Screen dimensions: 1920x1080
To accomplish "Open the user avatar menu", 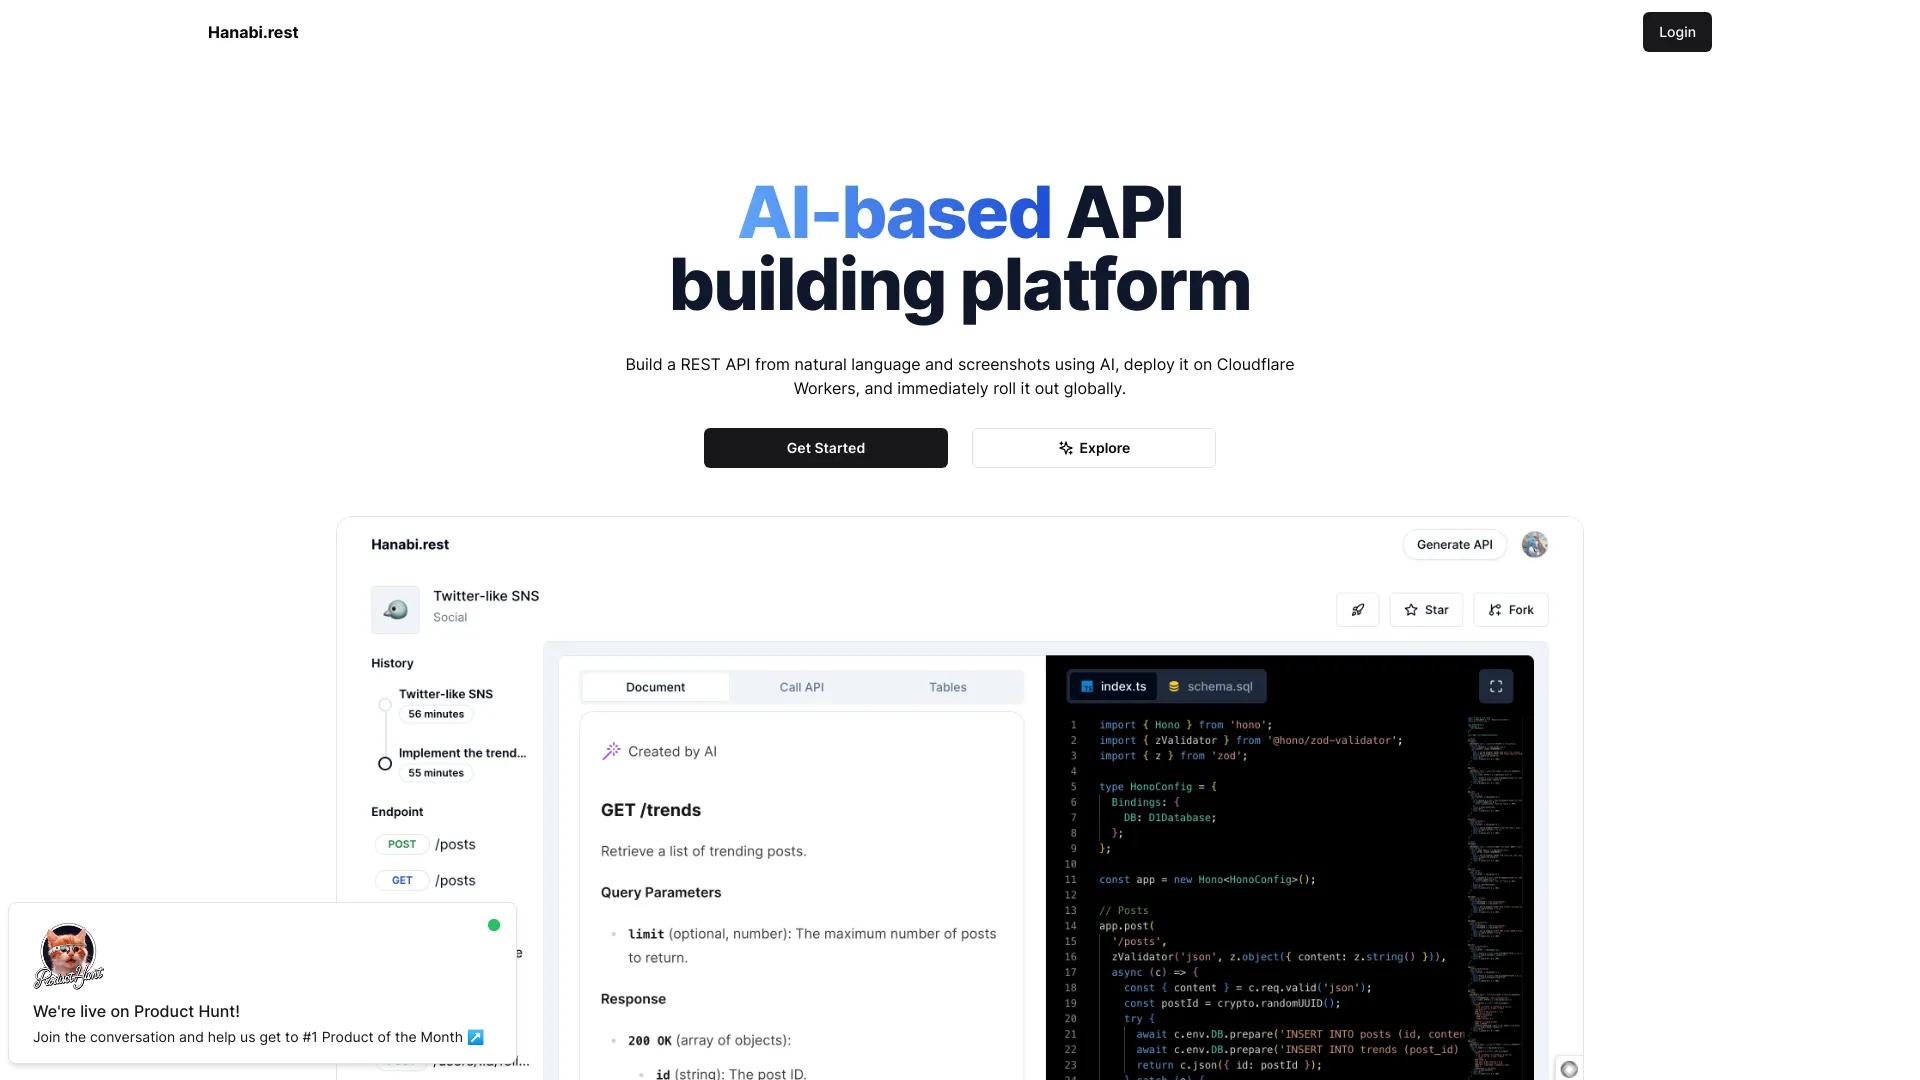I will click(x=1534, y=544).
